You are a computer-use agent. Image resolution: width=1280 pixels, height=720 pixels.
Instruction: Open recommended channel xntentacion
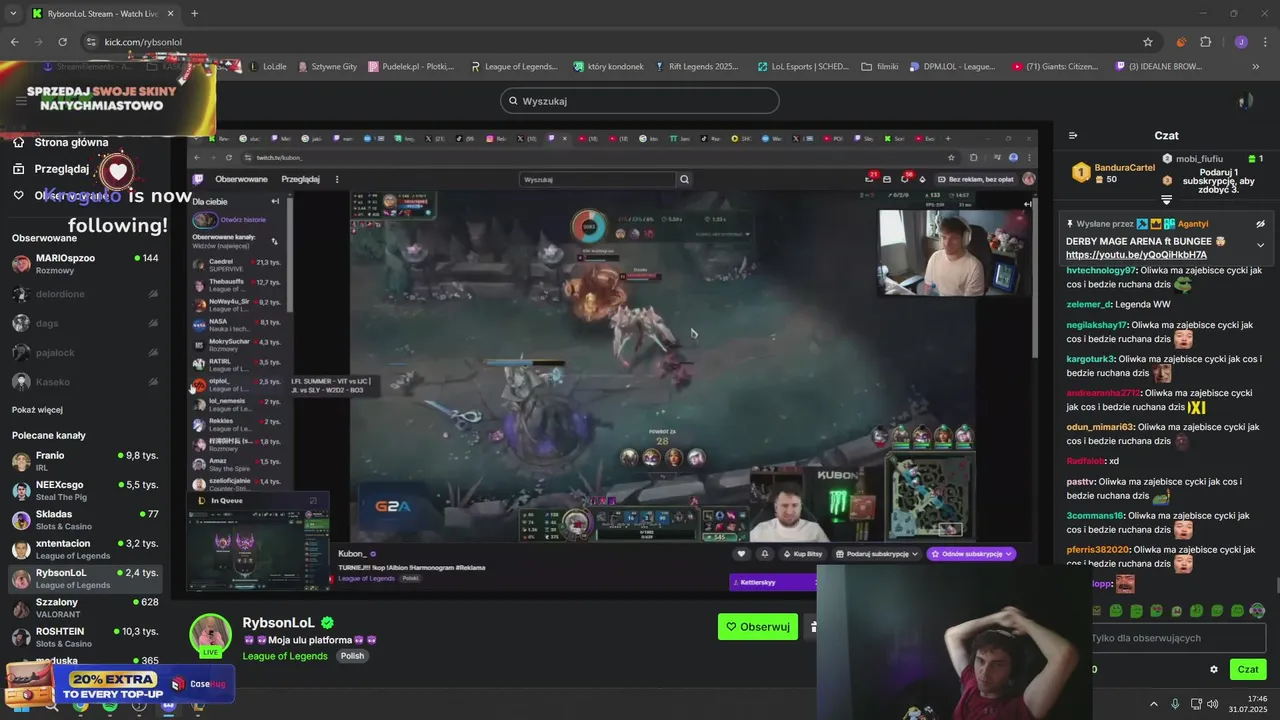[85, 549]
